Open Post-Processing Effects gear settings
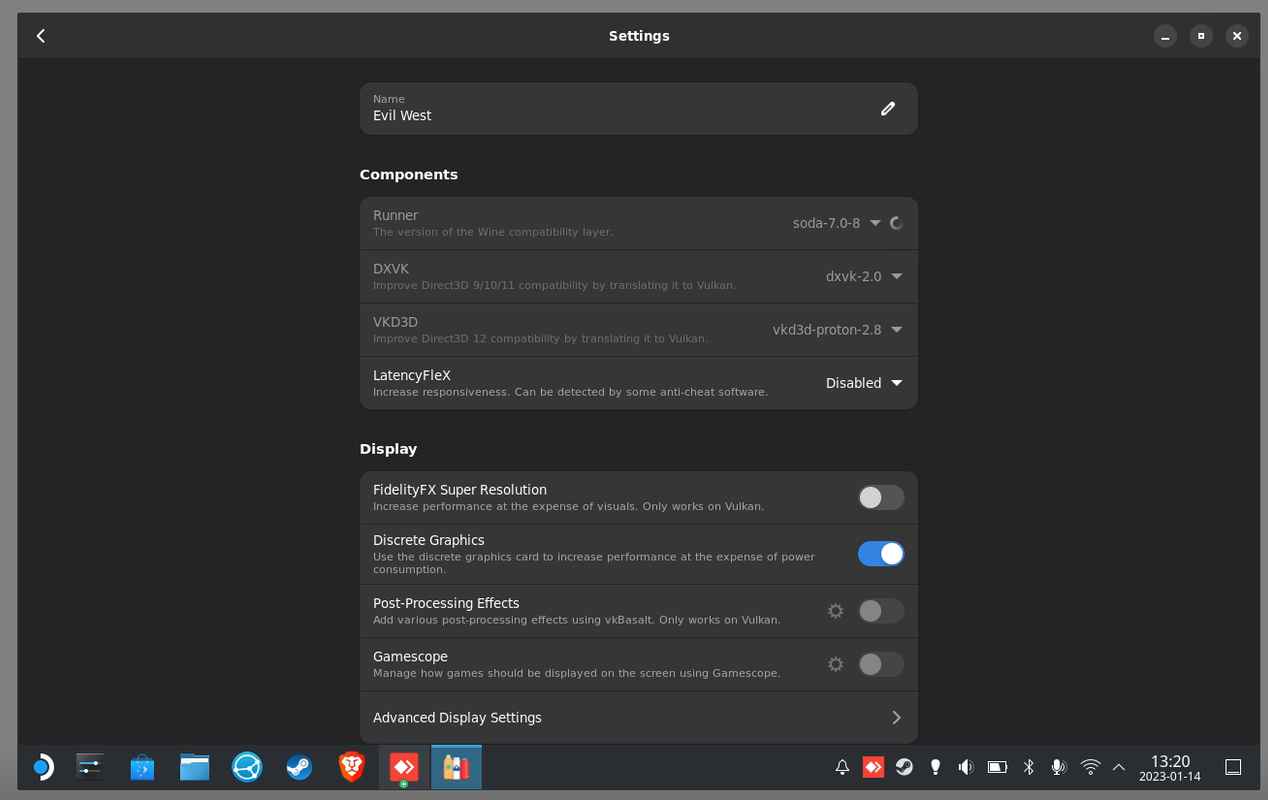 (x=836, y=611)
